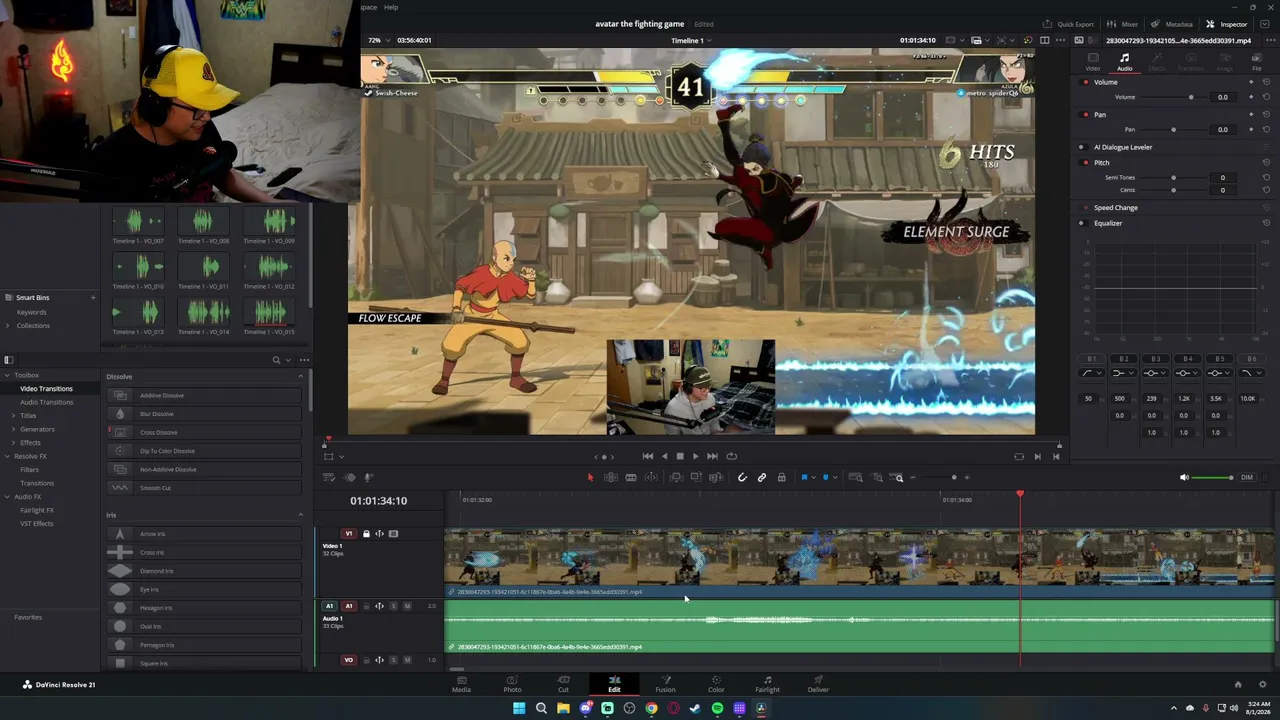
Task: Open the Fairlight page
Action: coord(767,684)
